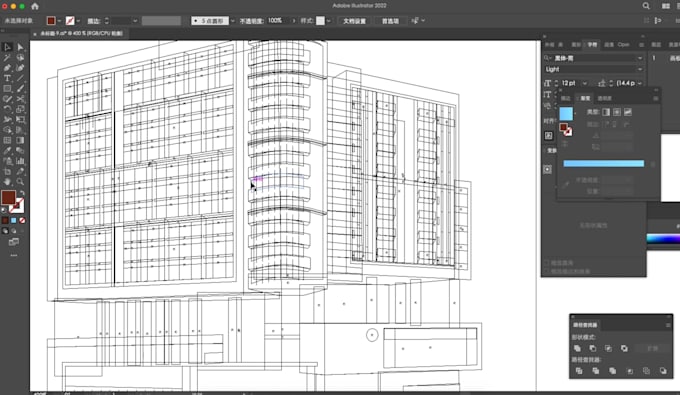Screen dimensions: 680x395
Task: Apply solid color mode below fill swatch
Action: click(5, 221)
